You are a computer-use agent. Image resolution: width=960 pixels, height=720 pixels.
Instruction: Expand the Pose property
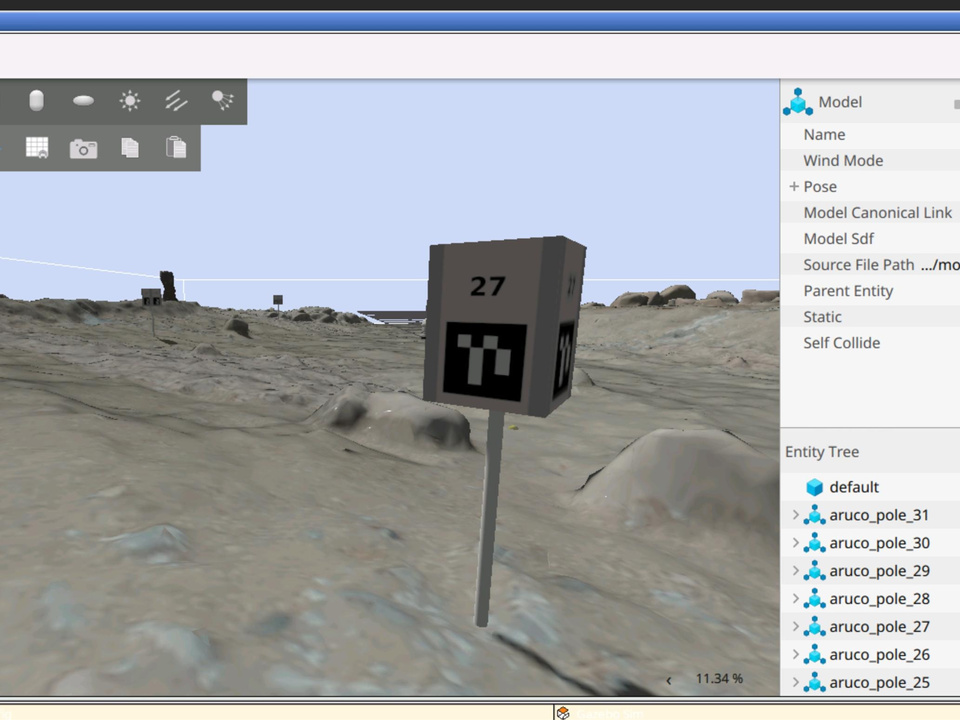(794, 186)
